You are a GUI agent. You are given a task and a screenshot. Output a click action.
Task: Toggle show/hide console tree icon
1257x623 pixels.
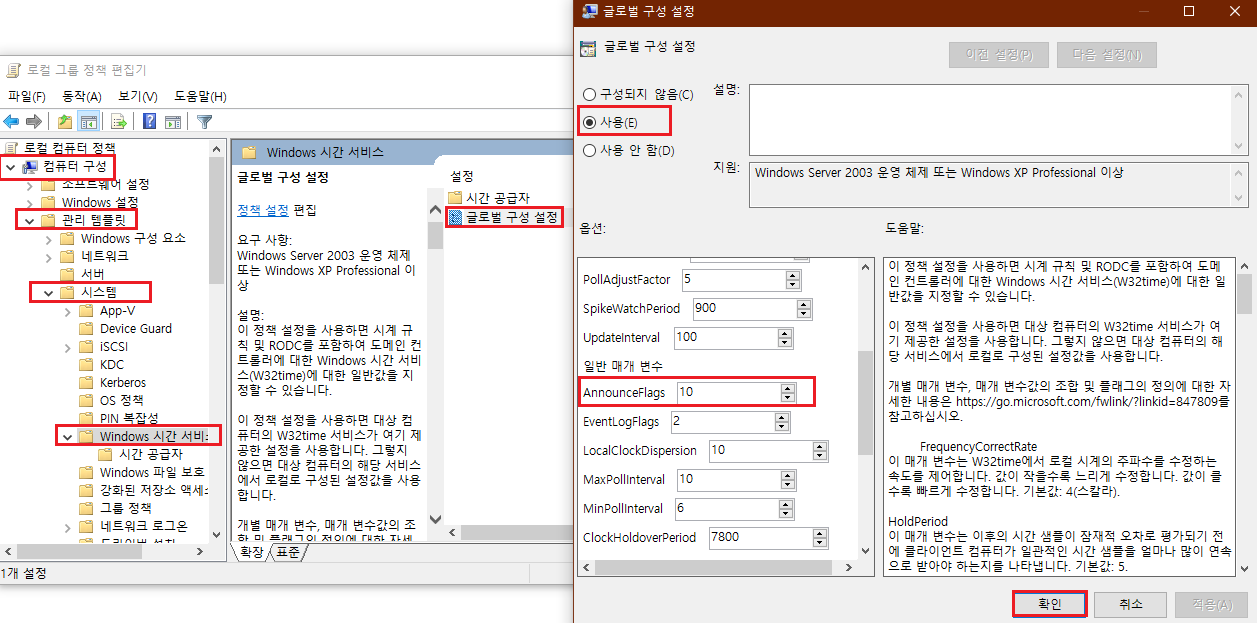pos(88,122)
